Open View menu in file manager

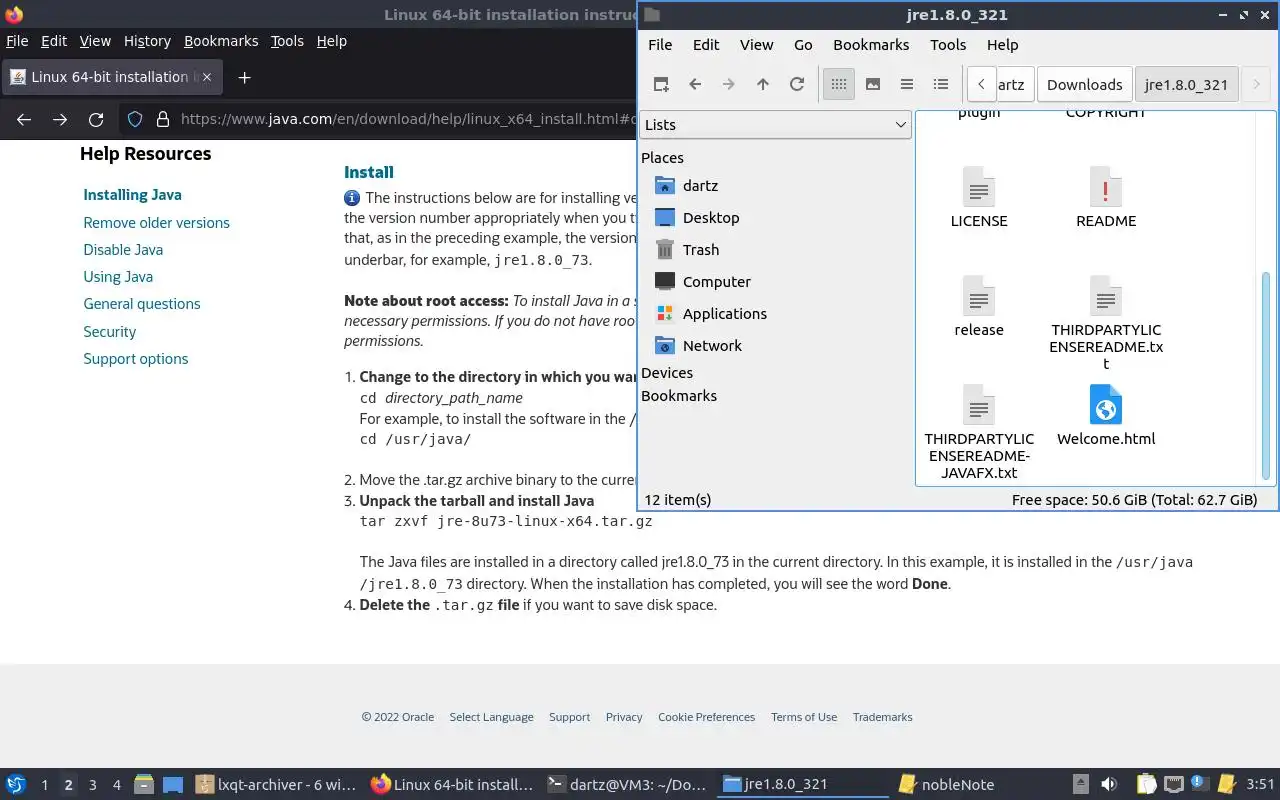click(x=756, y=45)
